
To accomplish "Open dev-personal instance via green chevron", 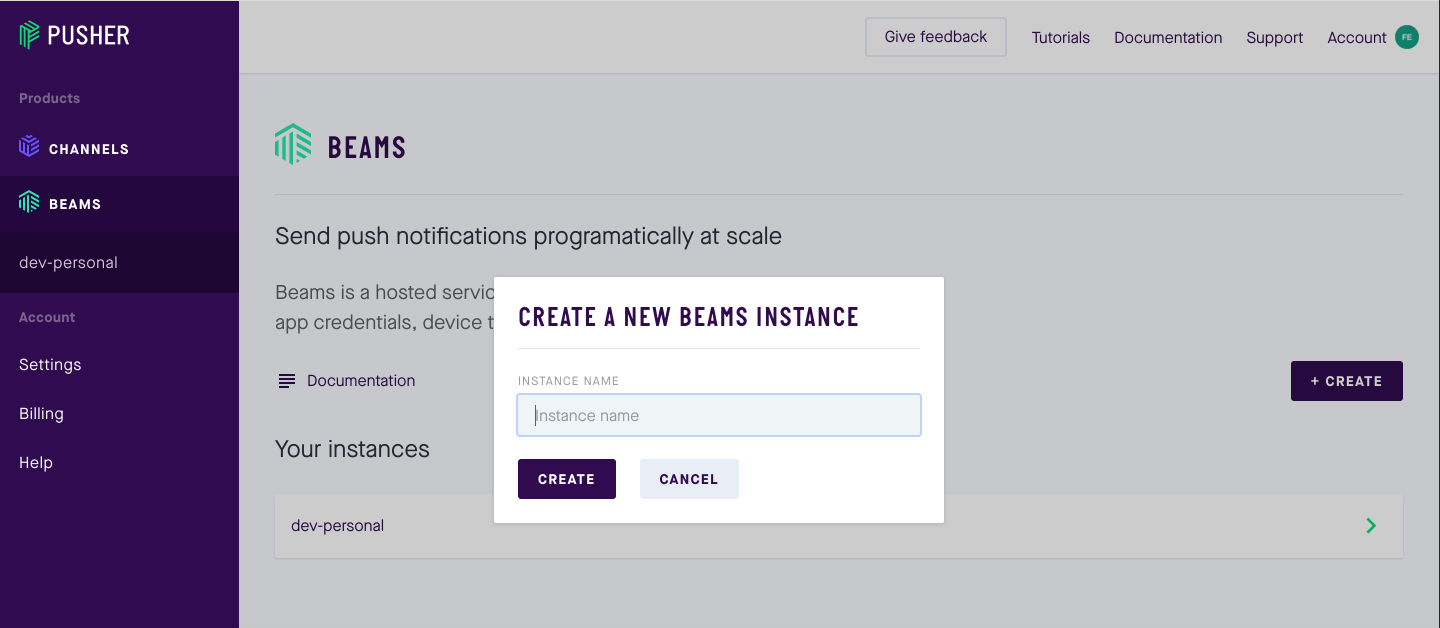I will click(x=1371, y=525).
